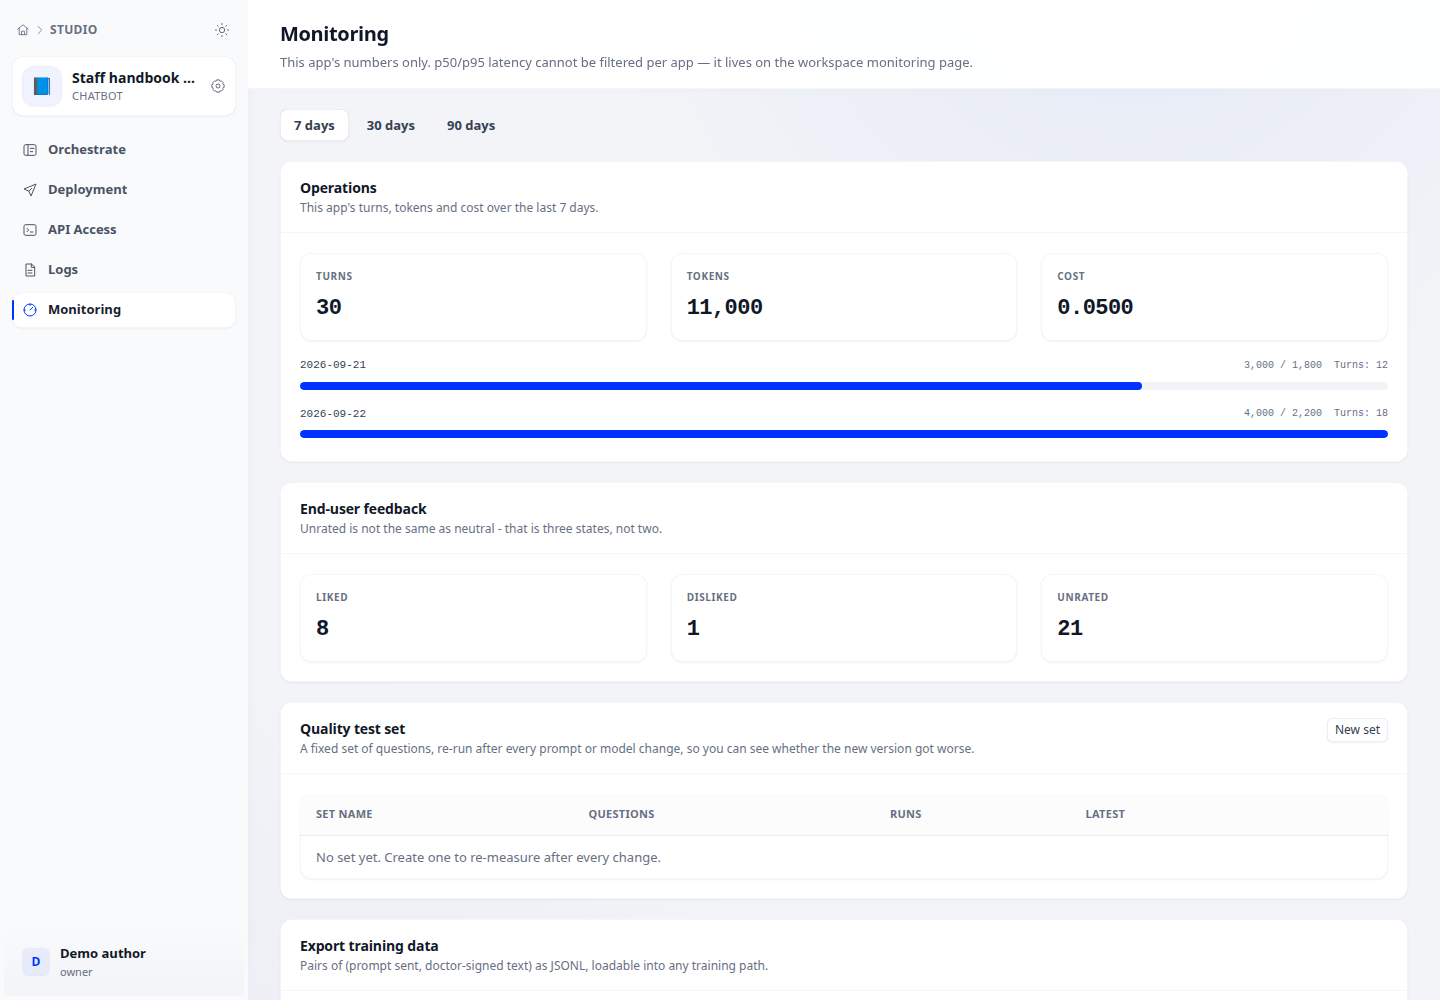1440x1000 pixels.
Task: Click the Disliked feedback card
Action: (x=844, y=618)
